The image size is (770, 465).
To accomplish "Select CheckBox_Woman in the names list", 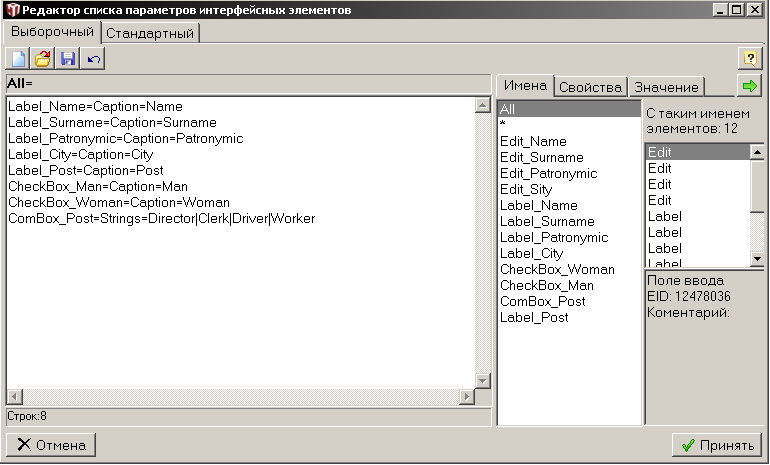I will click(557, 270).
